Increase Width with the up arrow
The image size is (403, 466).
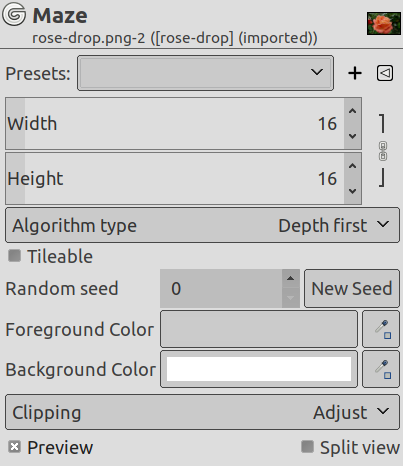(x=353, y=111)
